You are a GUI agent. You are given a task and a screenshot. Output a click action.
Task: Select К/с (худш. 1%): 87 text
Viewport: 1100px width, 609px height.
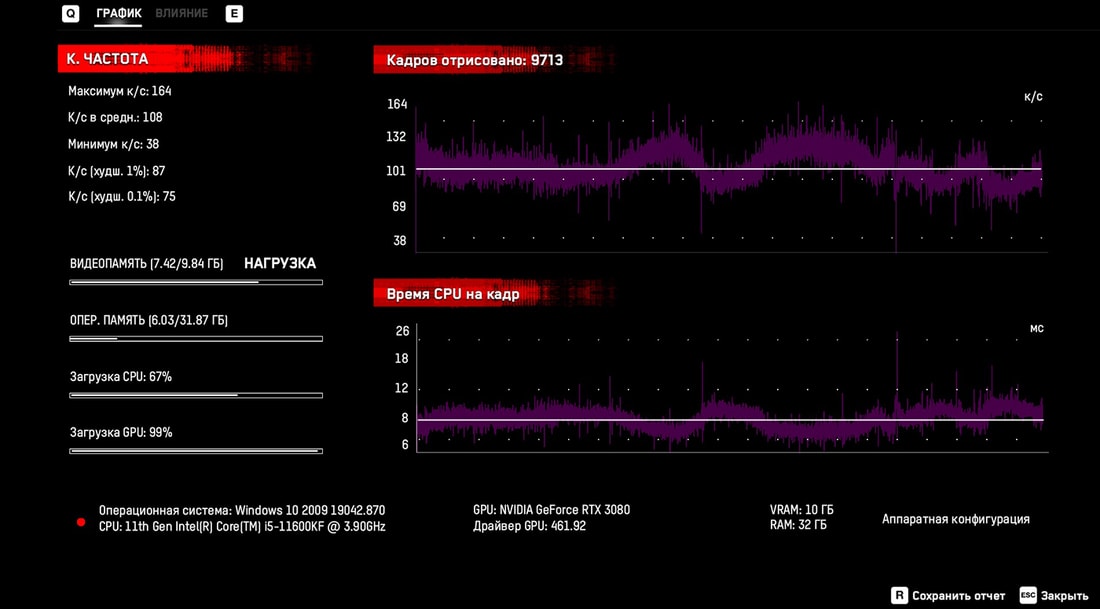[116, 170]
